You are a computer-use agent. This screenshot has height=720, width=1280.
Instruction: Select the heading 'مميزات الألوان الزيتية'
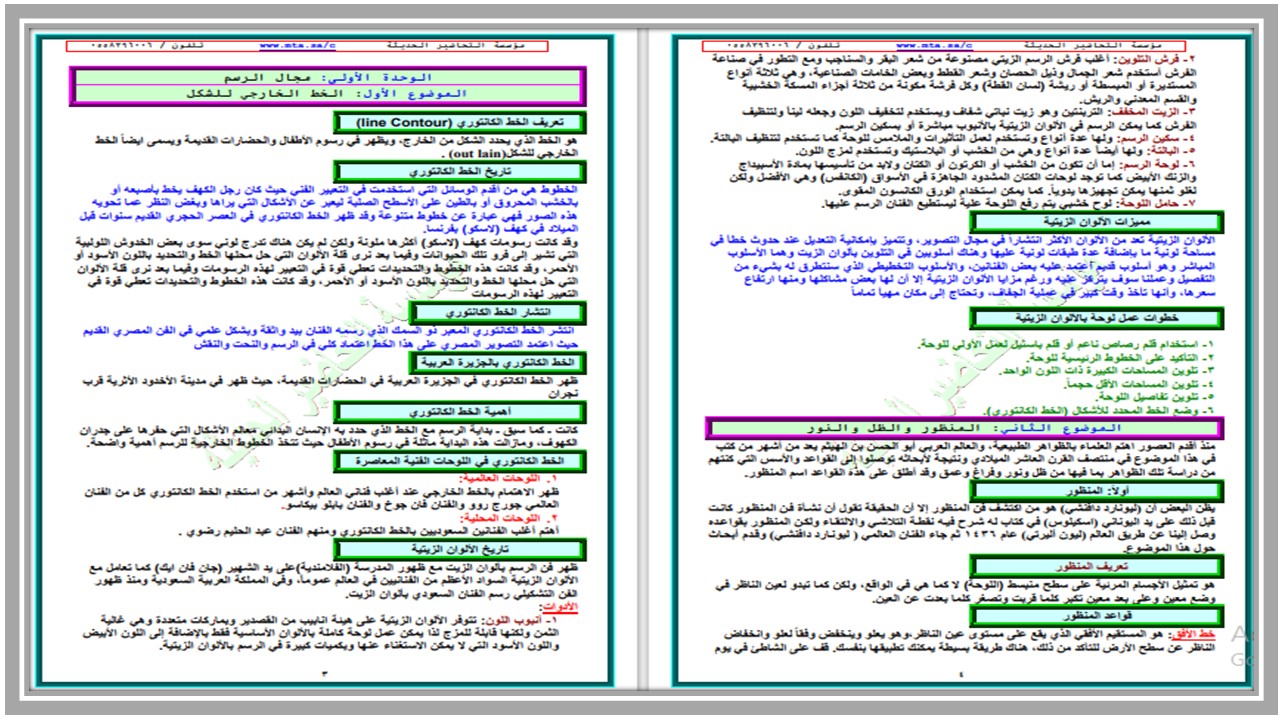(1097, 222)
